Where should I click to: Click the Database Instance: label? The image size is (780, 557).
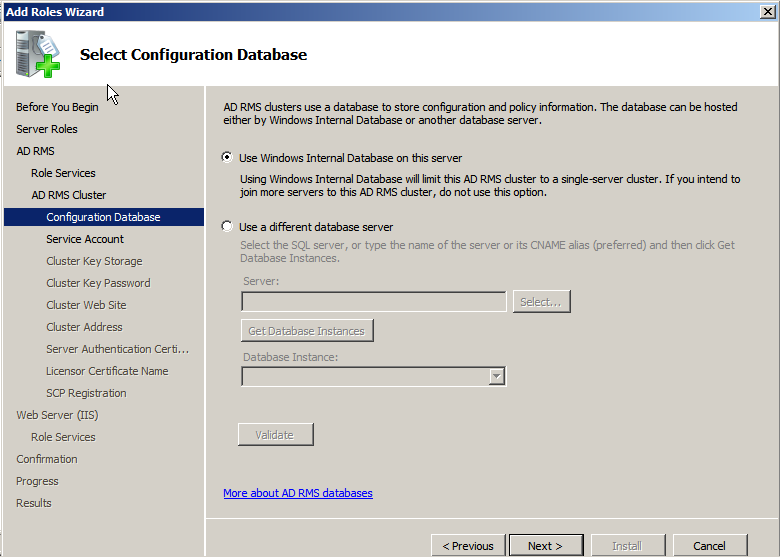291,357
